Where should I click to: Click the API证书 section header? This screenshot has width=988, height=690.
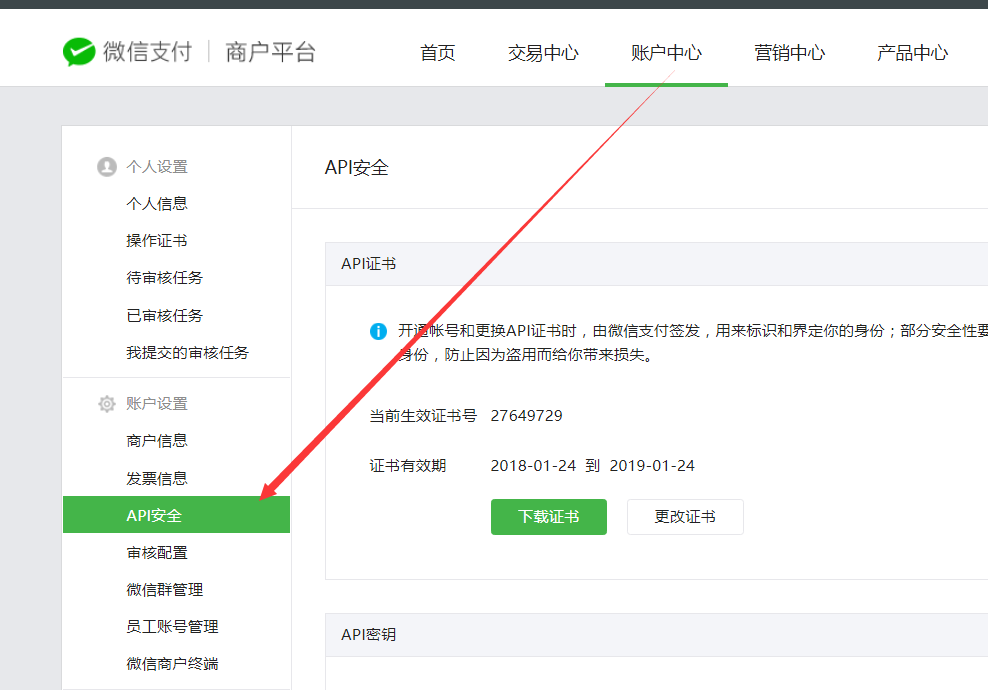point(369,264)
